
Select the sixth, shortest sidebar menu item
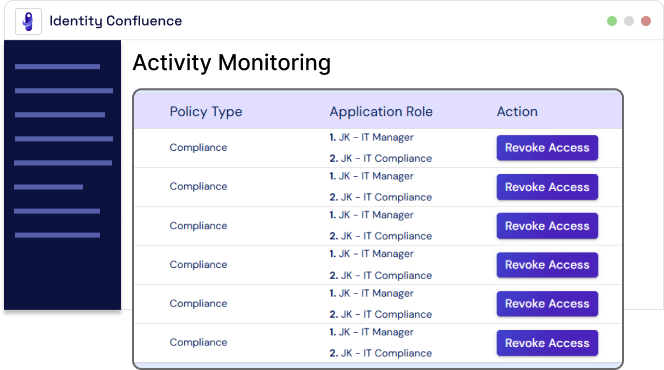(48, 187)
